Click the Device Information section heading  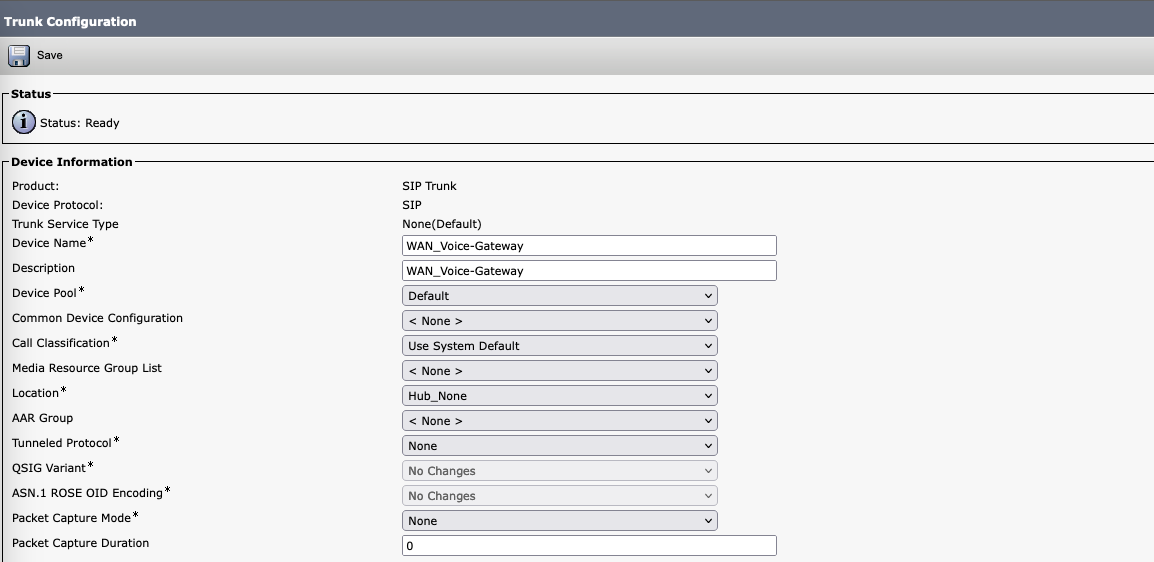point(72,162)
